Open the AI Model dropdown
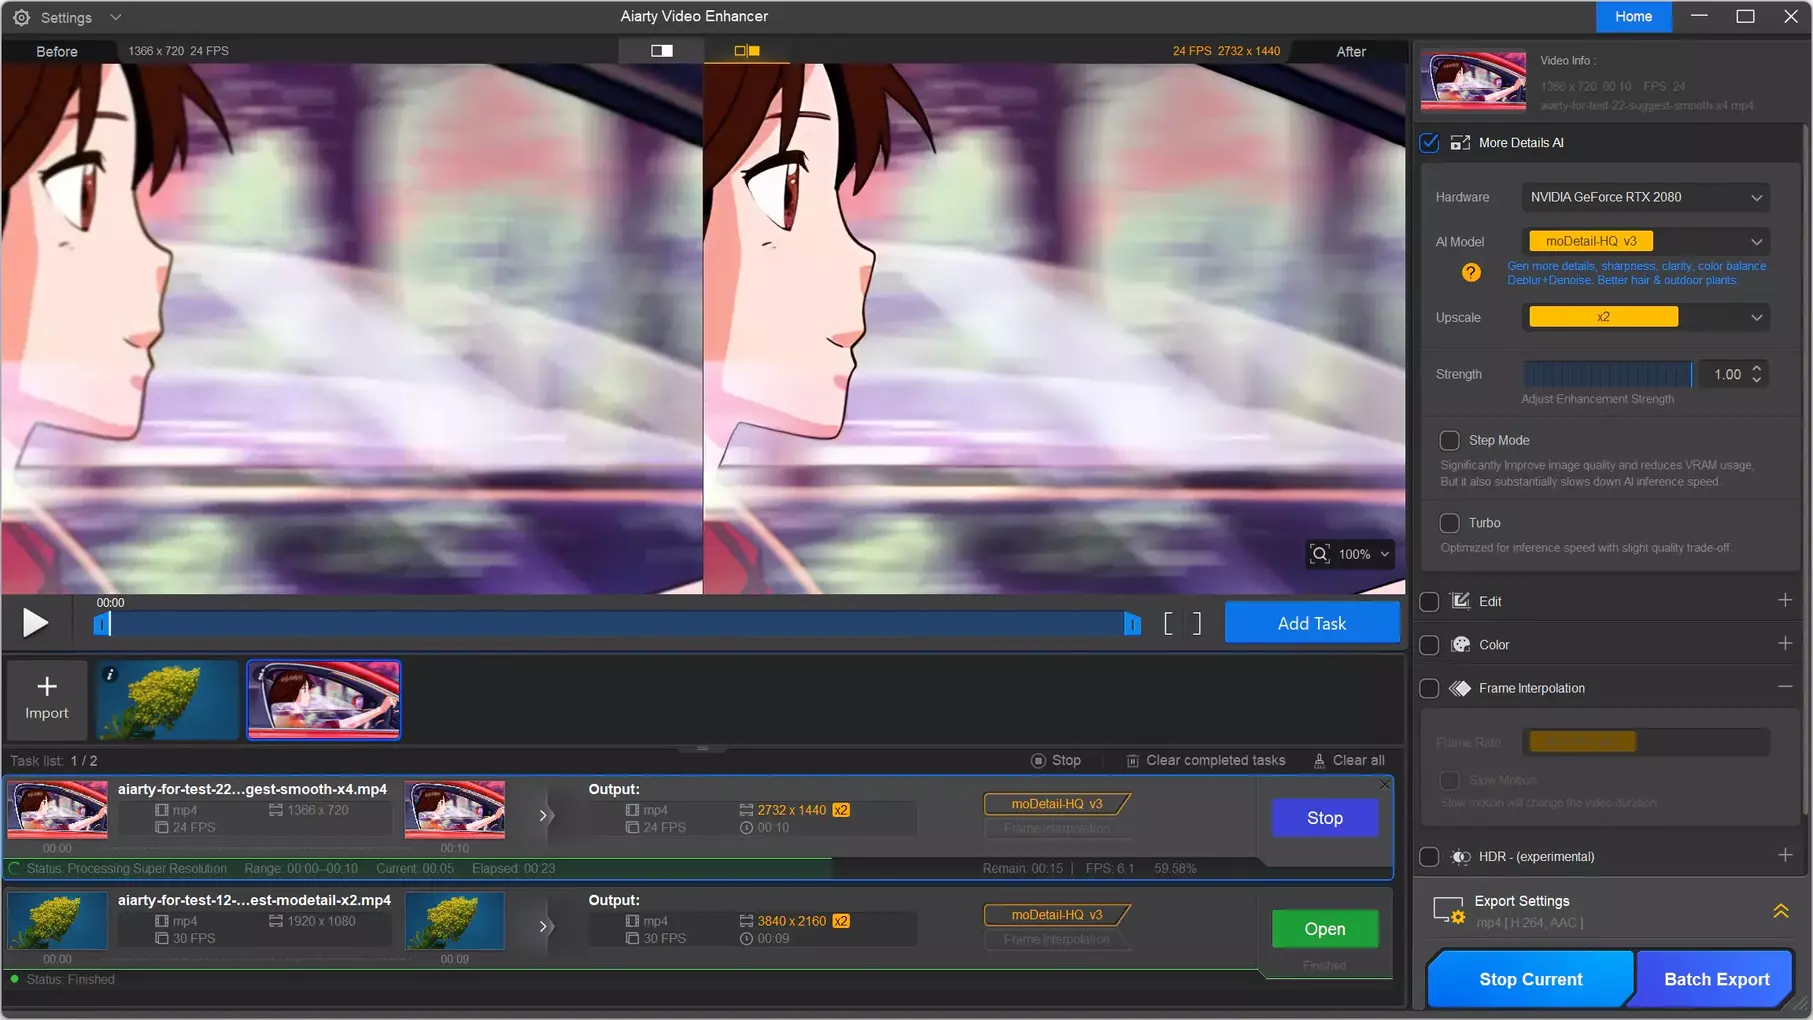The image size is (1813, 1020). pyautogui.click(x=1645, y=241)
